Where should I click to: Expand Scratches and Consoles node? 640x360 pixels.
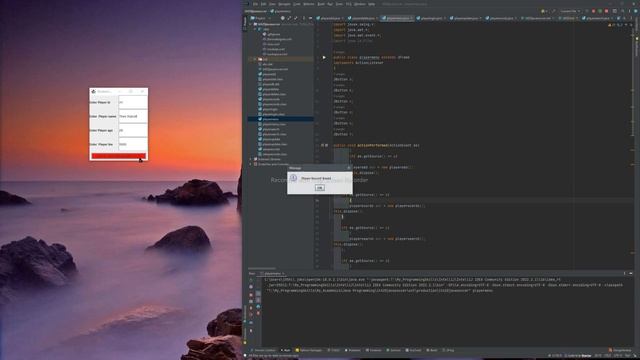250,164
